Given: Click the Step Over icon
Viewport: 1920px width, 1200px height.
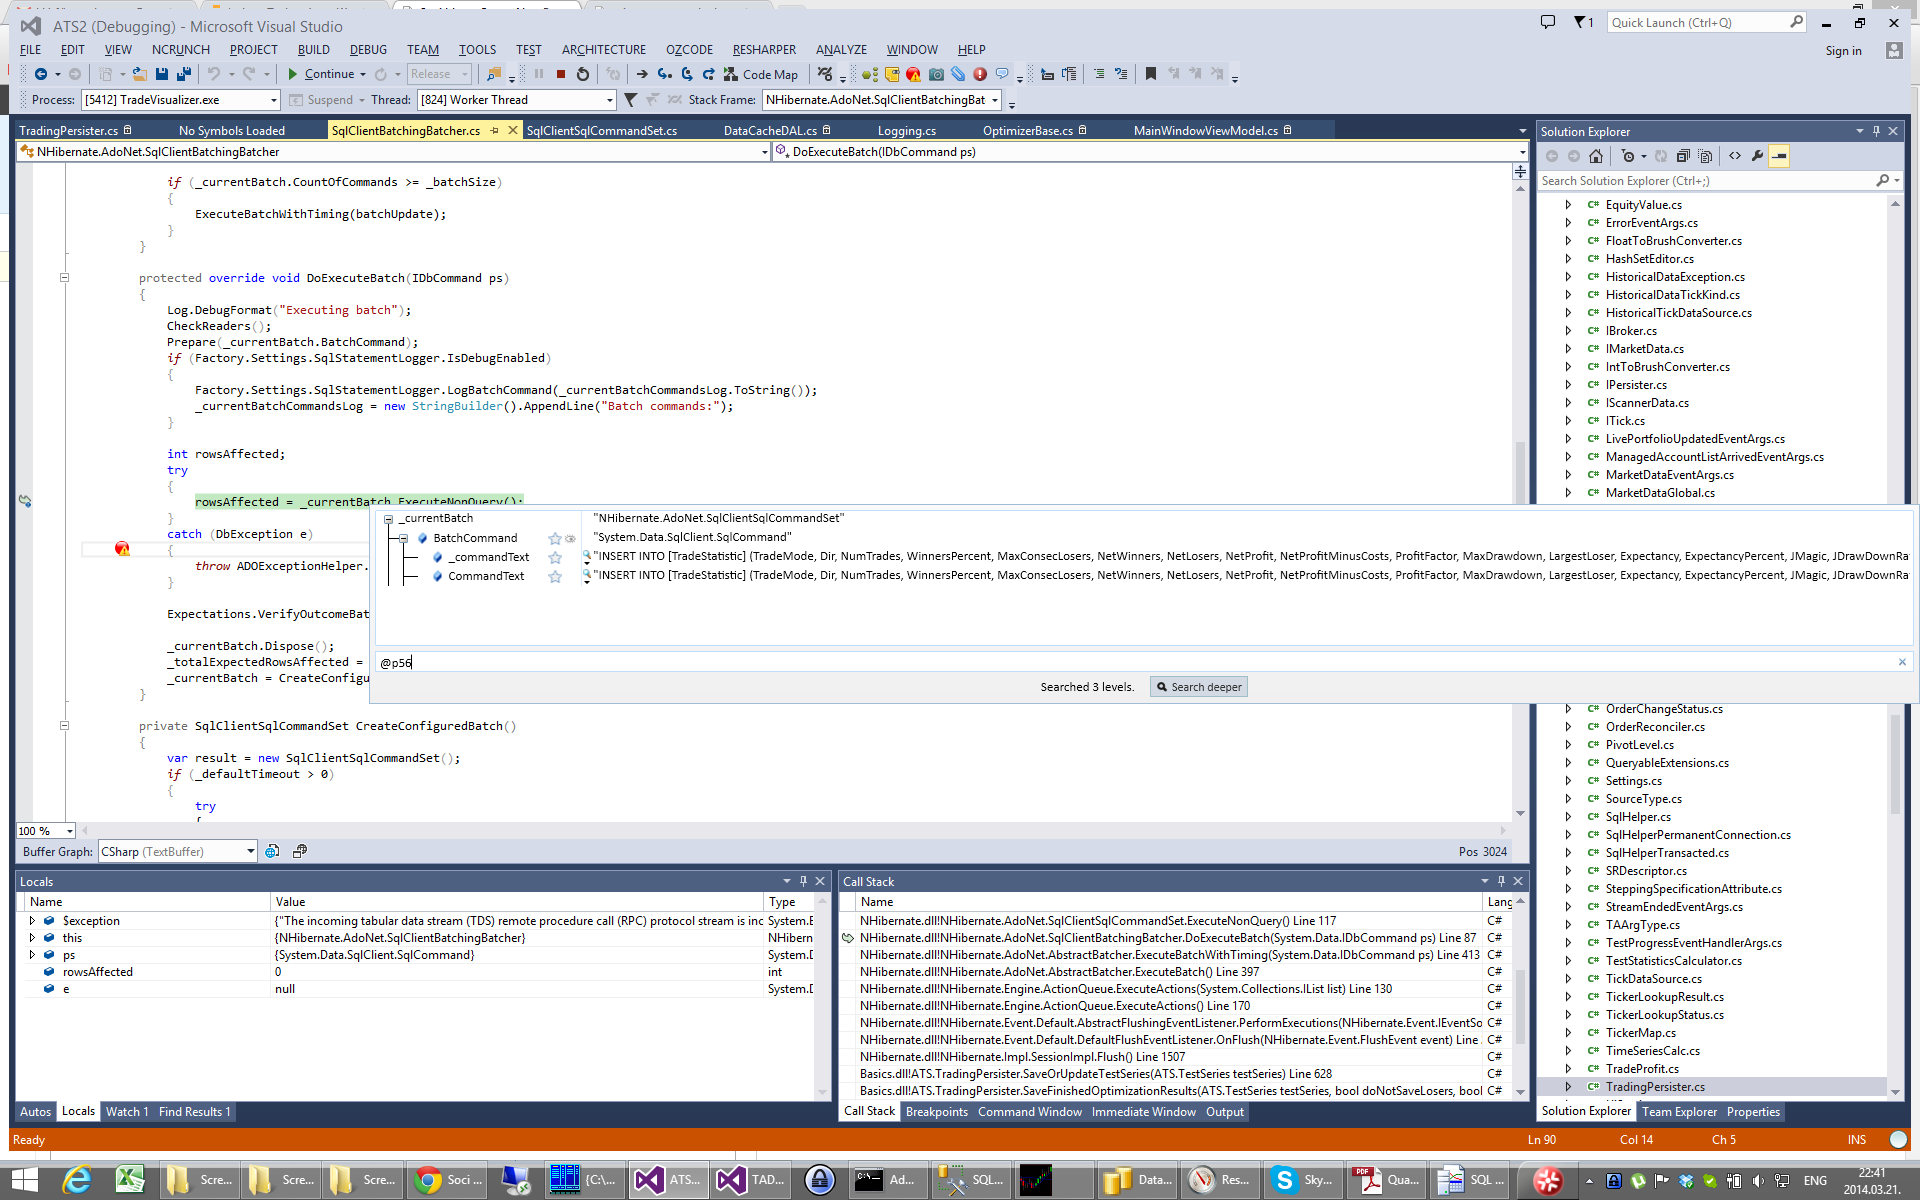Looking at the screenshot, I should [x=686, y=74].
